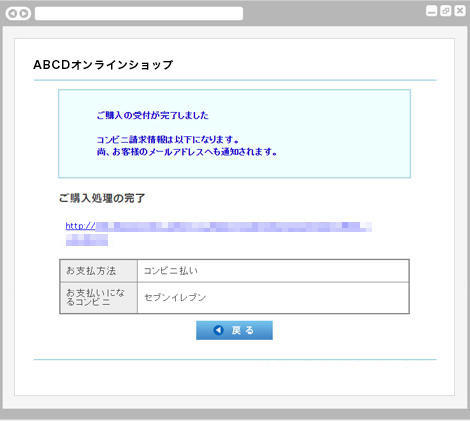Click the ご購入処理の完了 heading
470x421 pixels.
click(102, 198)
